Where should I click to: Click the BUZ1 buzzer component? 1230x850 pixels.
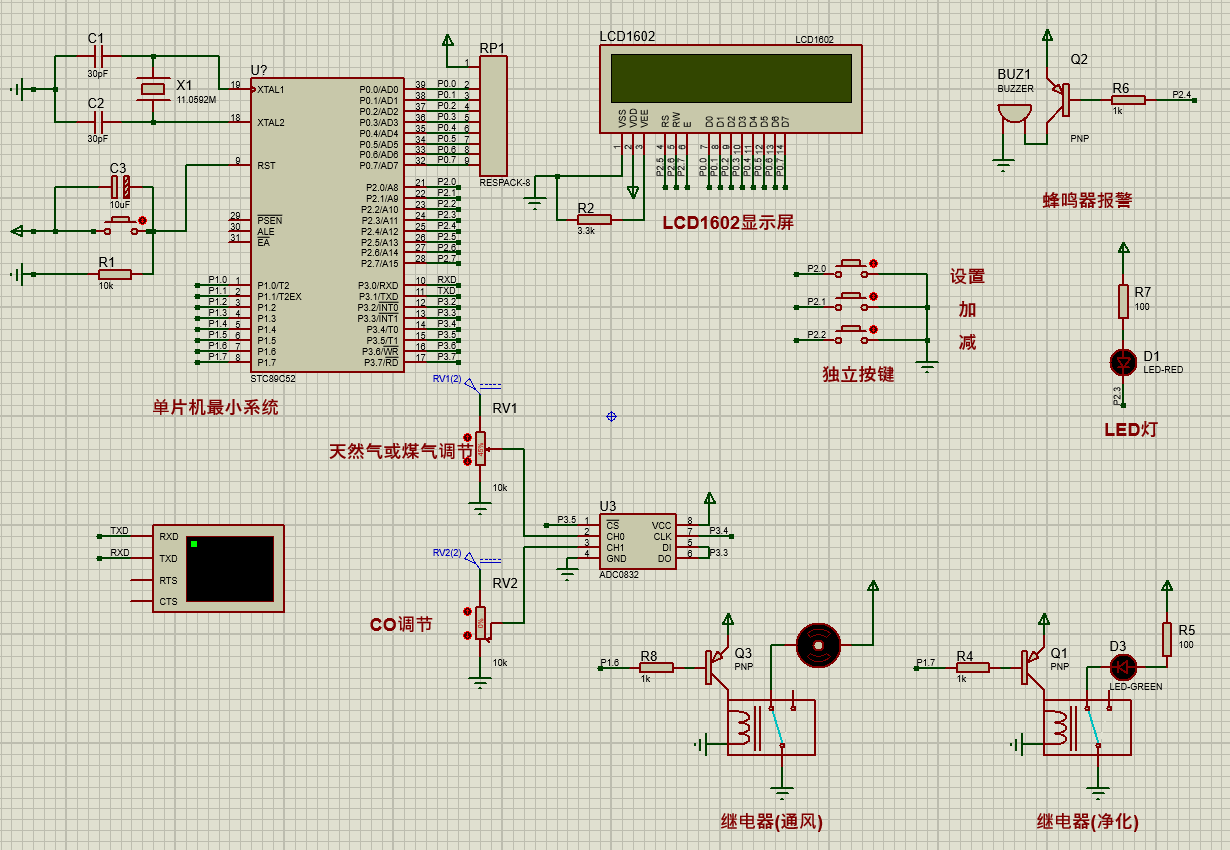point(1014,113)
